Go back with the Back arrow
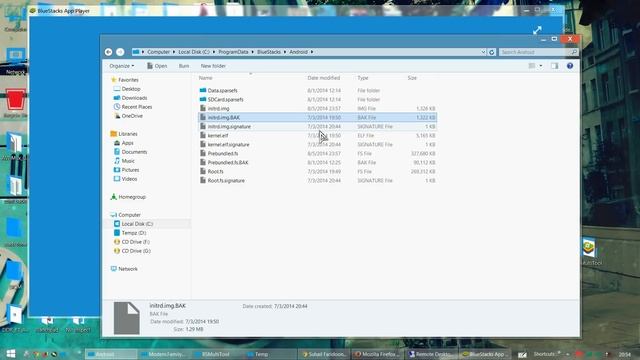Image resolution: width=640 pixels, height=360 pixels. tap(108, 52)
